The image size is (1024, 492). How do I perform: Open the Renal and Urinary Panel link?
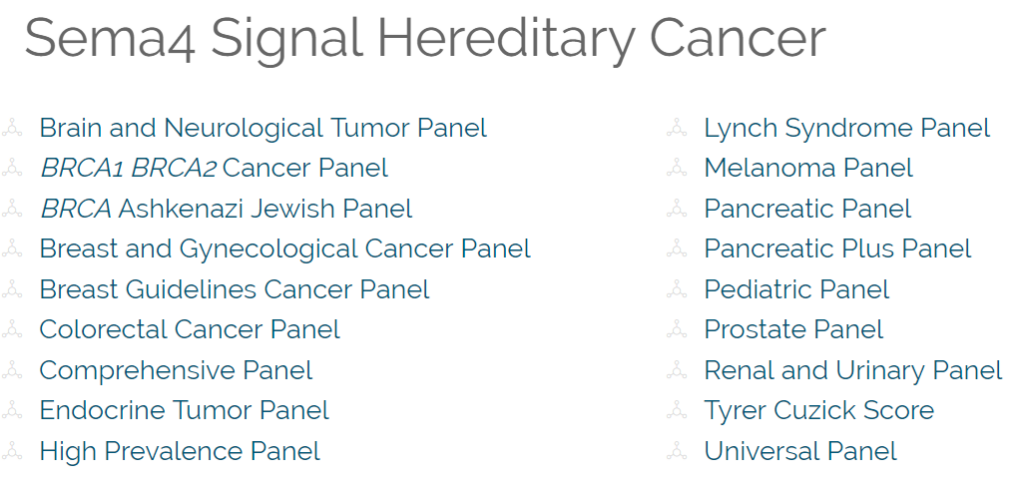coord(853,370)
